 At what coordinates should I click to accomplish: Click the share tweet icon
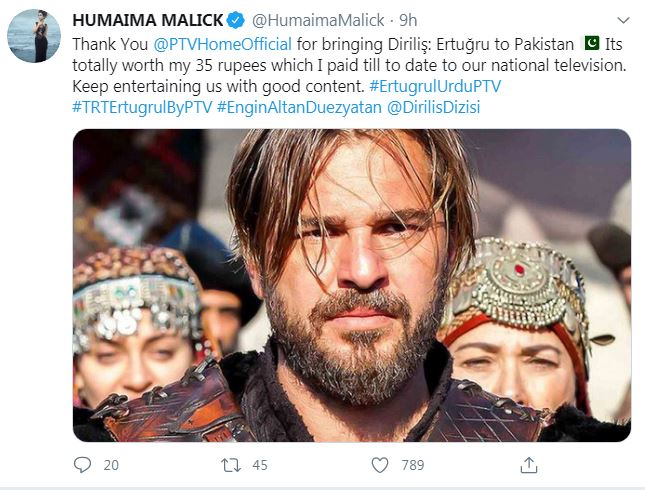tap(528, 465)
